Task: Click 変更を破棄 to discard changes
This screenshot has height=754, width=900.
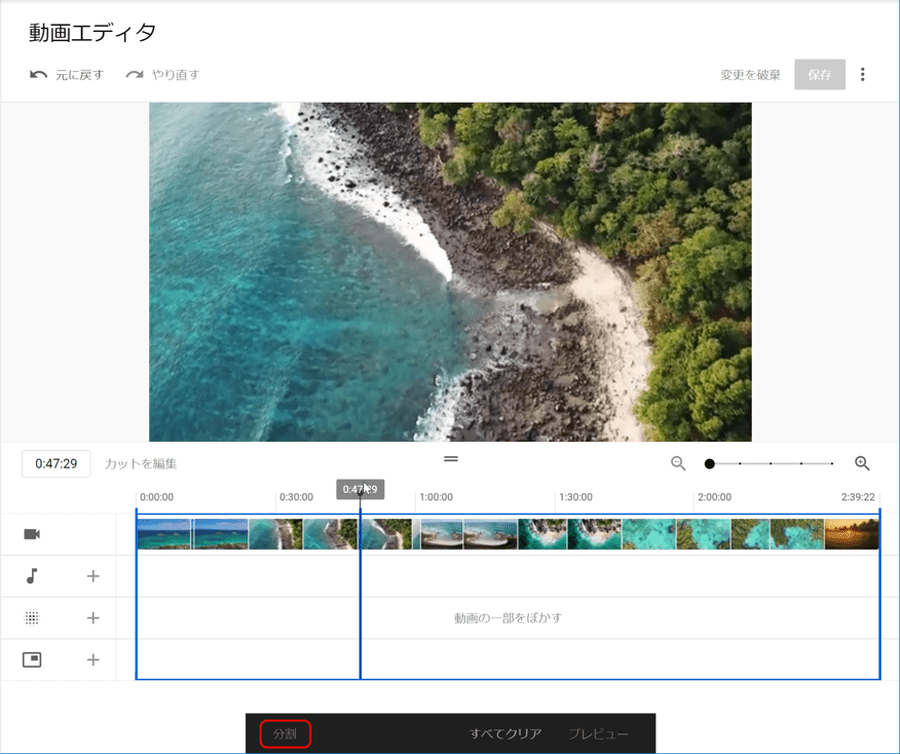Action: point(750,75)
